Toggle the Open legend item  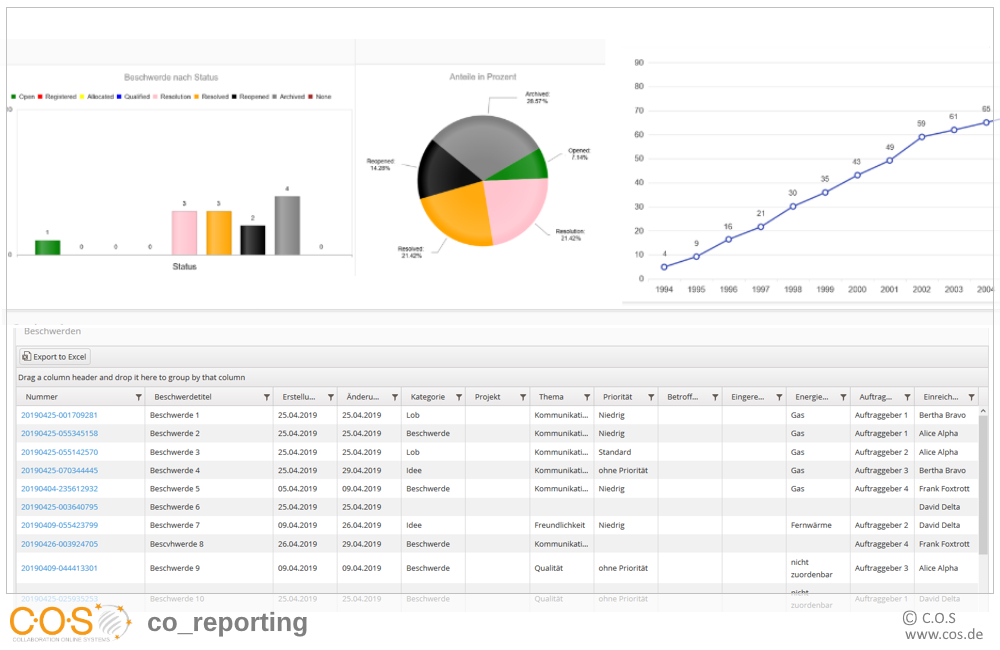click(x=23, y=97)
